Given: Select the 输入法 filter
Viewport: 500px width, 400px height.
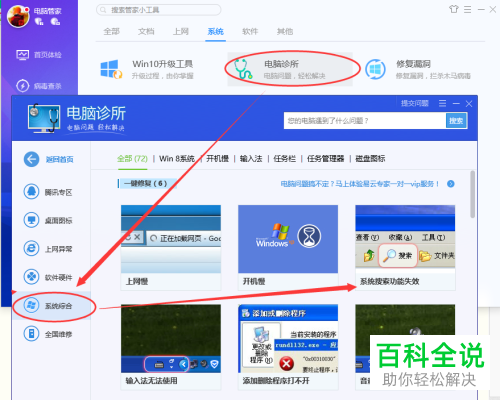Looking at the screenshot, I should pos(251,159).
